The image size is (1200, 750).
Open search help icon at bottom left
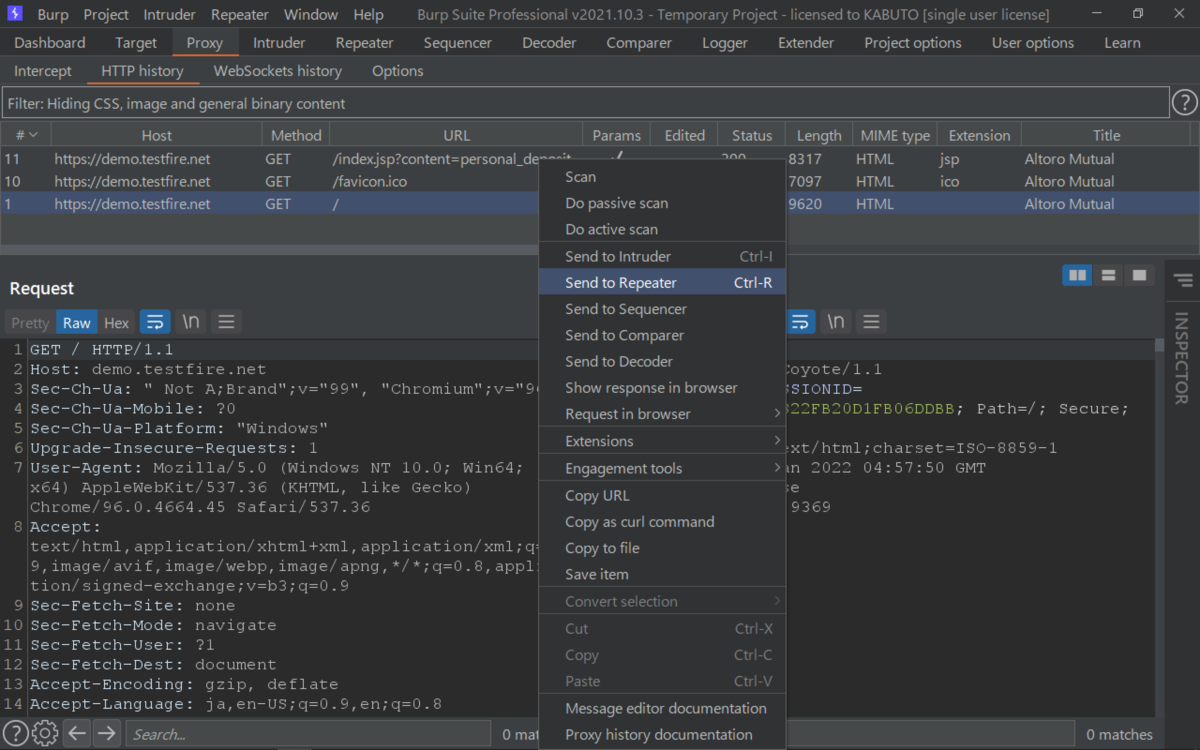pos(15,734)
